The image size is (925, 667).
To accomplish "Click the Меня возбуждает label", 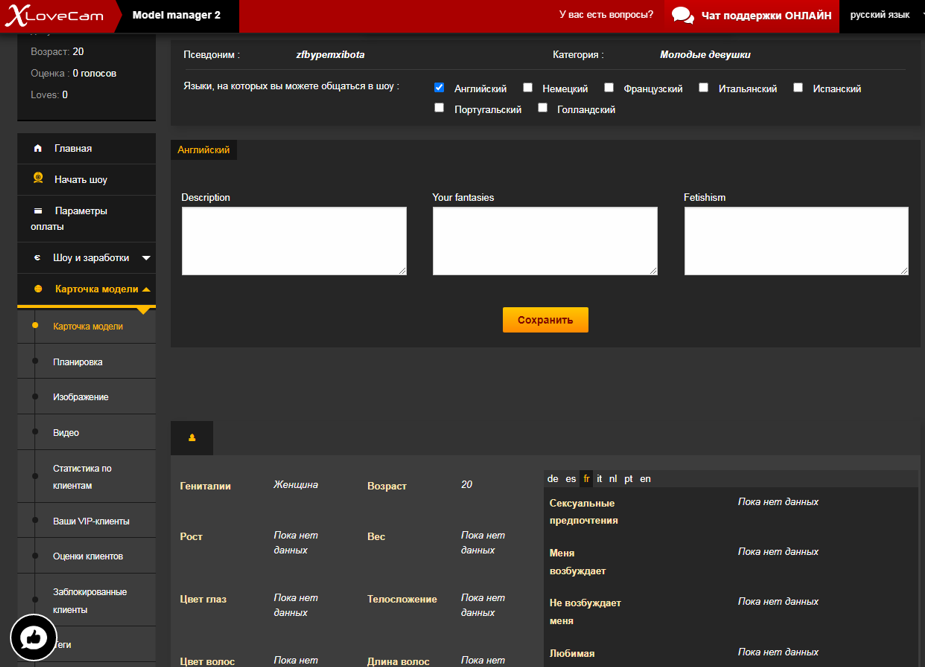I will click(x=578, y=562).
